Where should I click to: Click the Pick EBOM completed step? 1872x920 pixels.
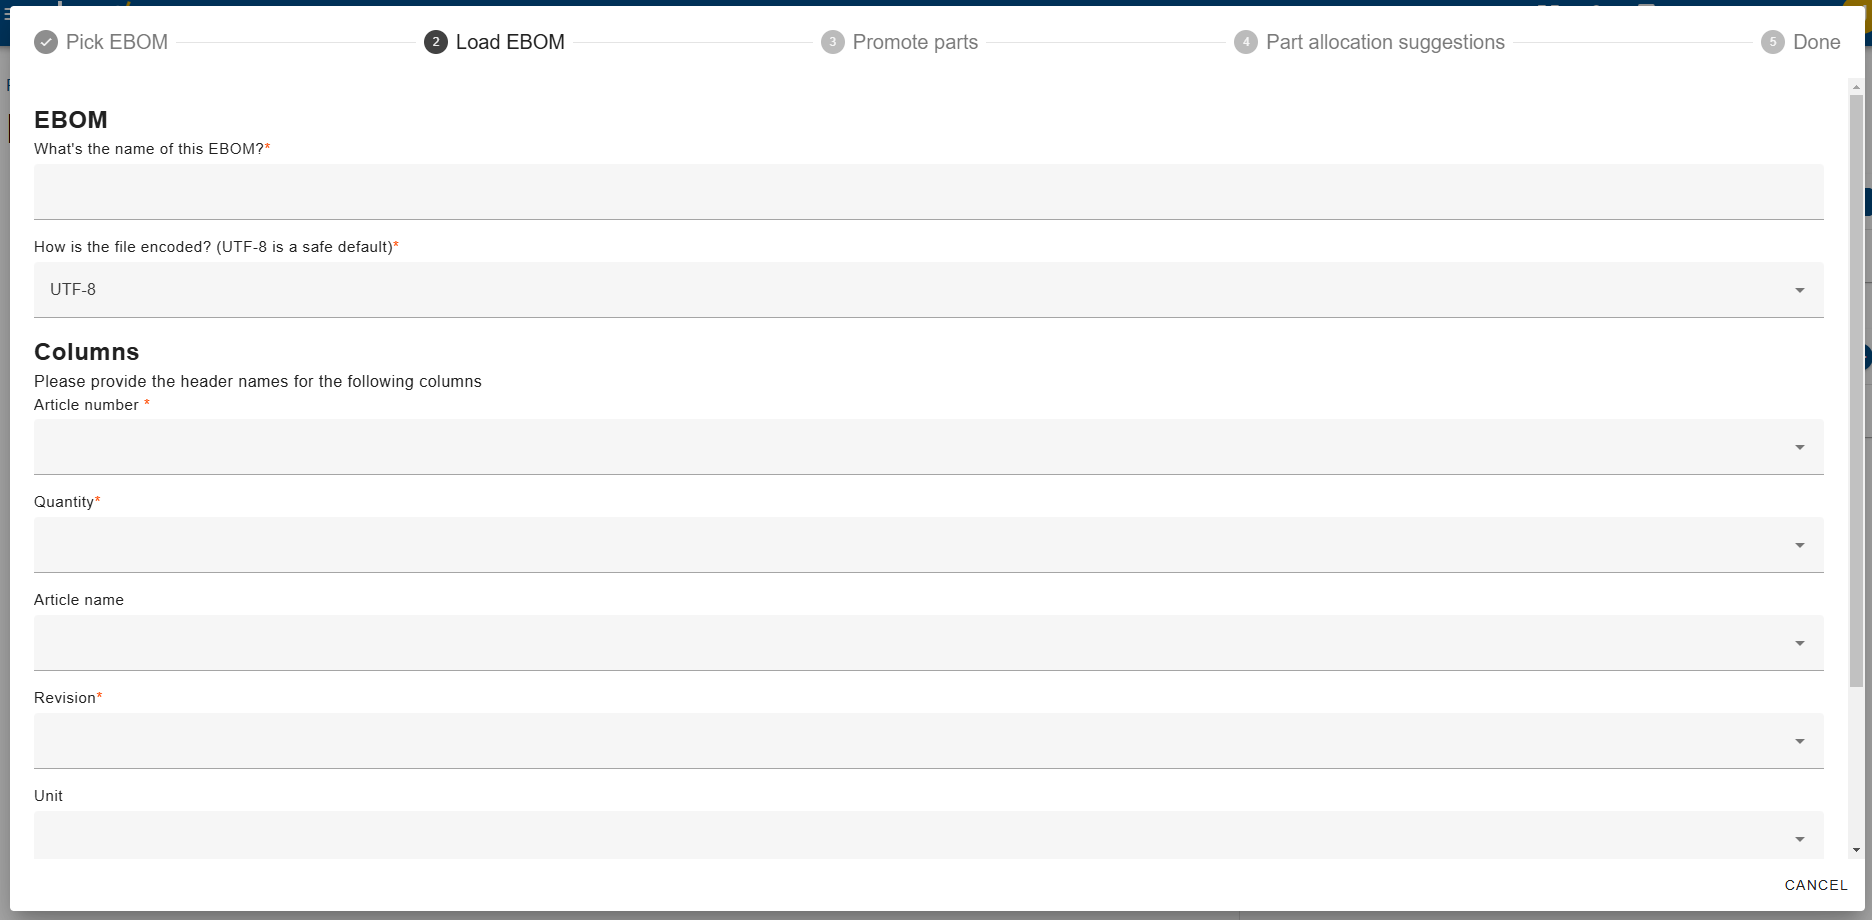click(101, 42)
